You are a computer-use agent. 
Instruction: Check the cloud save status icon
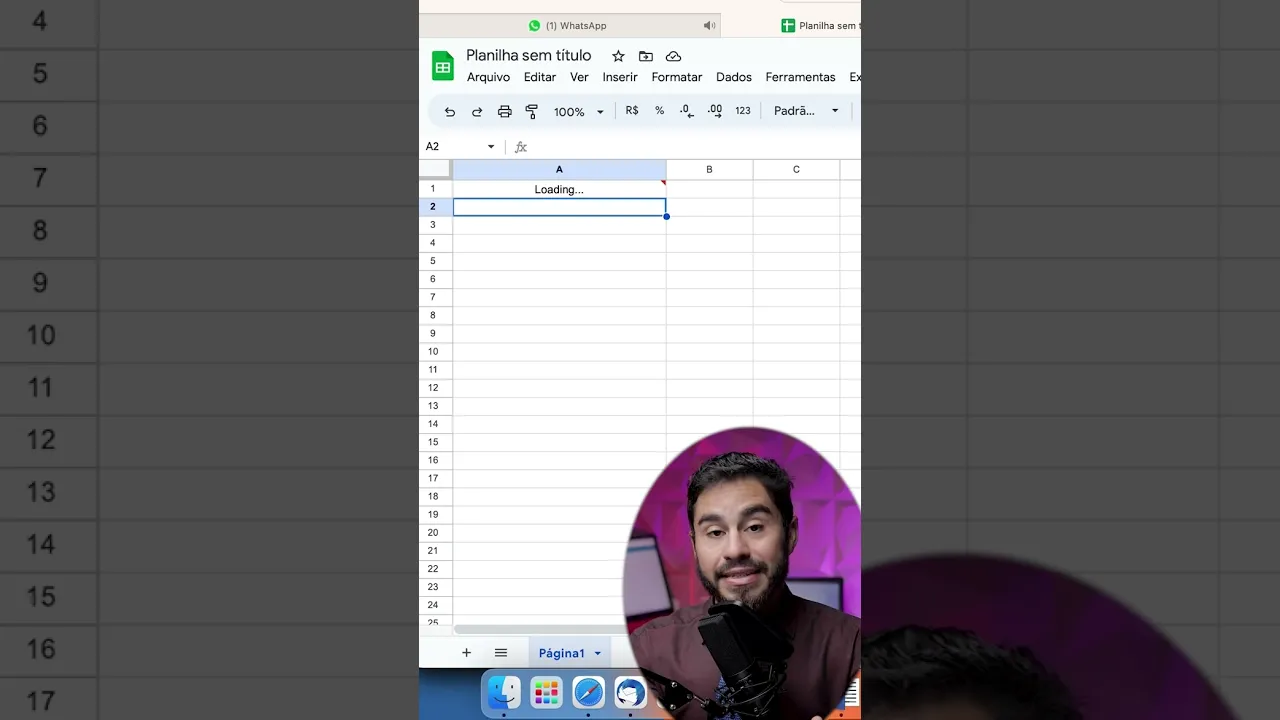[x=673, y=56]
